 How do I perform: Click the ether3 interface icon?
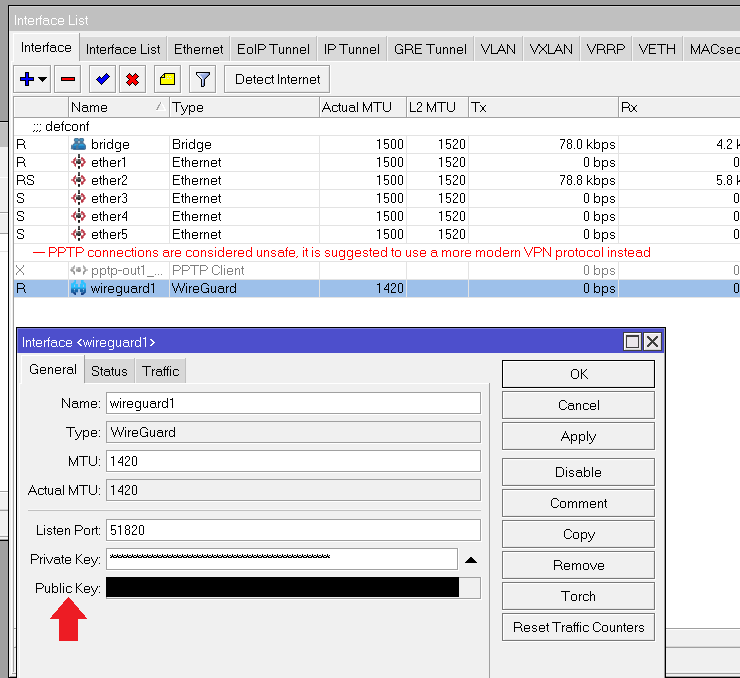coord(78,198)
